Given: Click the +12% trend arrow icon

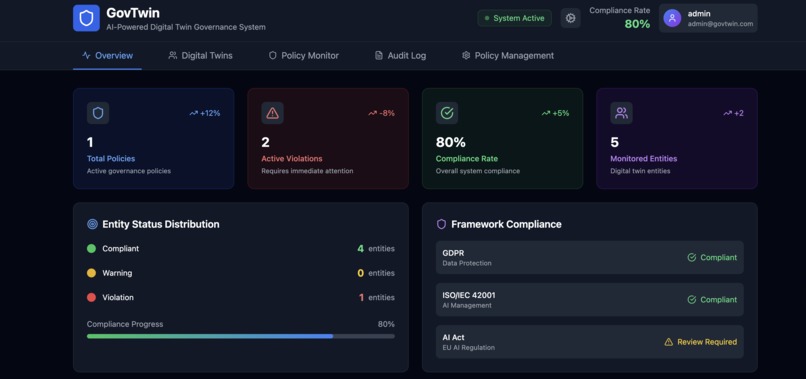Looking at the screenshot, I should click(193, 113).
